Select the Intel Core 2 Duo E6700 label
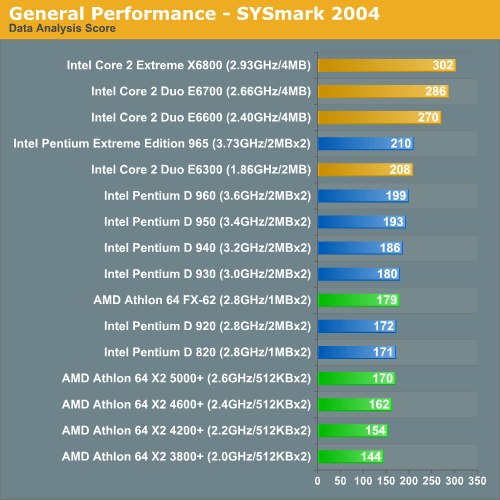This screenshot has width=500, height=500. click(x=201, y=91)
